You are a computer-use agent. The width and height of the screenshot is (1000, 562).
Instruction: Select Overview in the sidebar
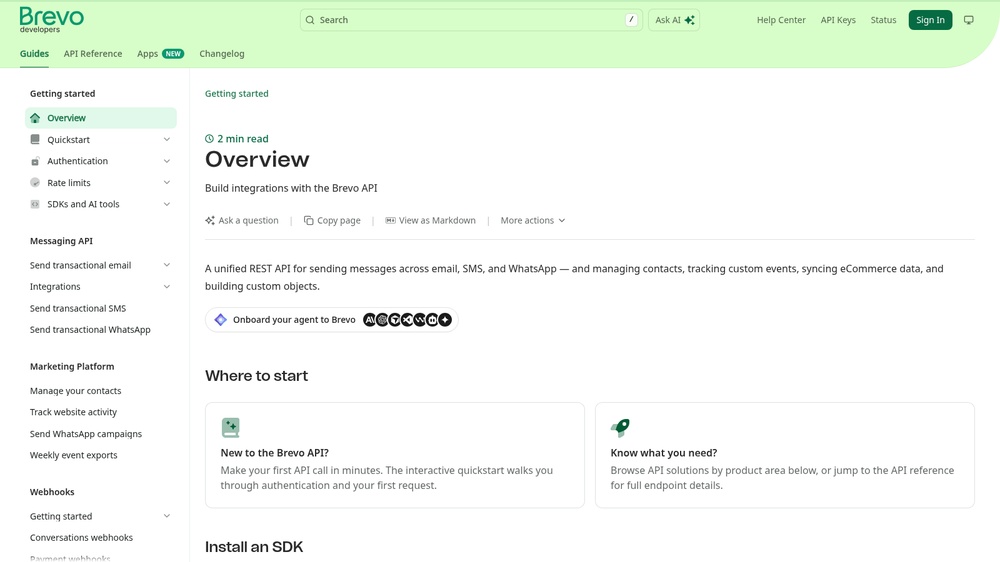[101, 118]
